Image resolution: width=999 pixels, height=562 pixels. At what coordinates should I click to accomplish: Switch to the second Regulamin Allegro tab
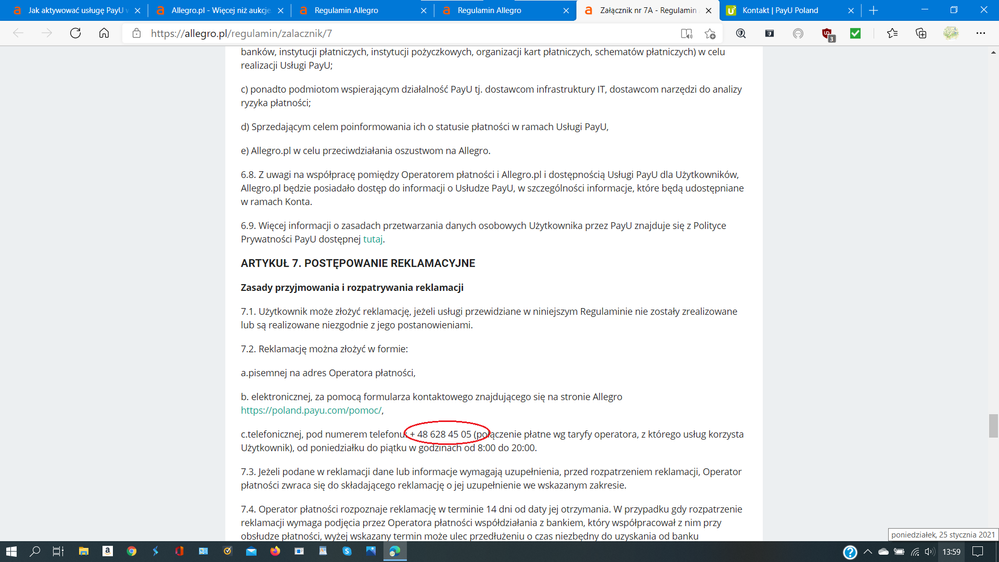pos(505,10)
